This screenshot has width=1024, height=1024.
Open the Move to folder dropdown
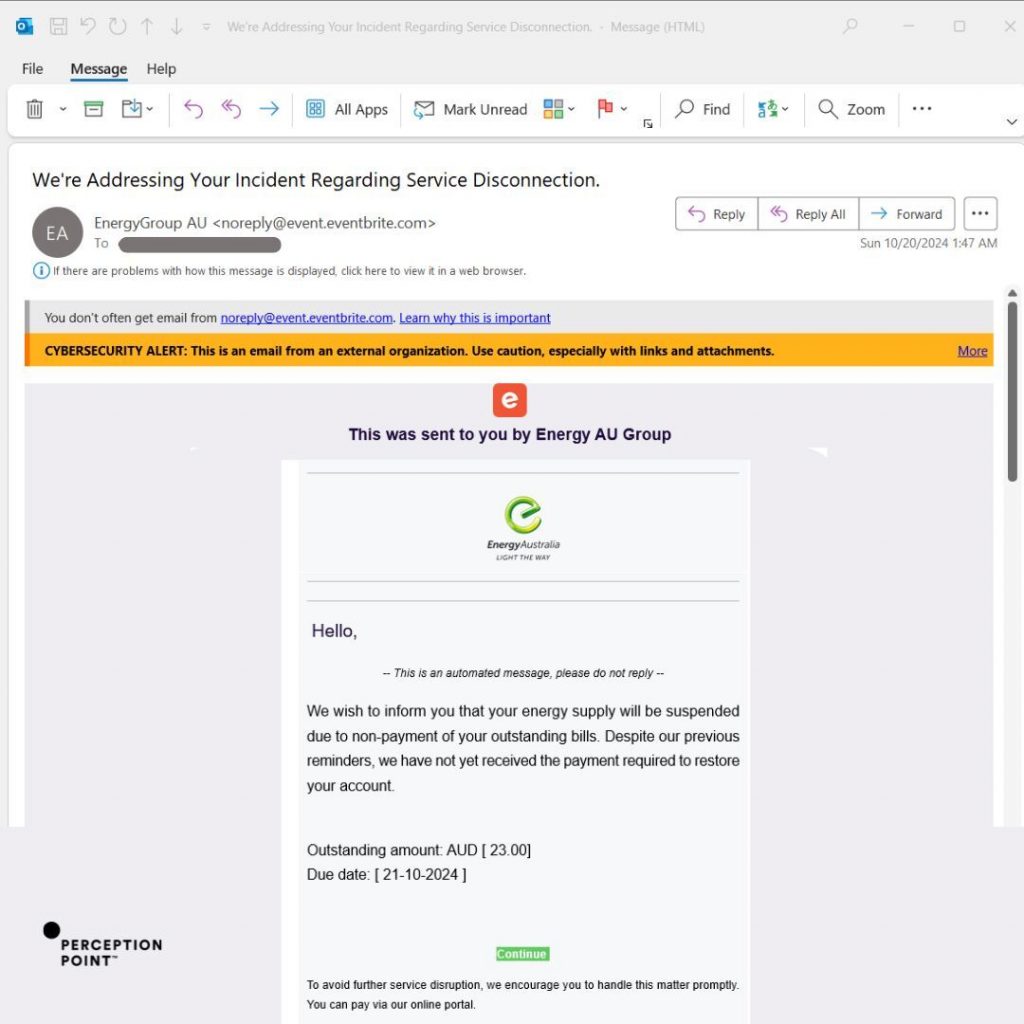(137, 108)
